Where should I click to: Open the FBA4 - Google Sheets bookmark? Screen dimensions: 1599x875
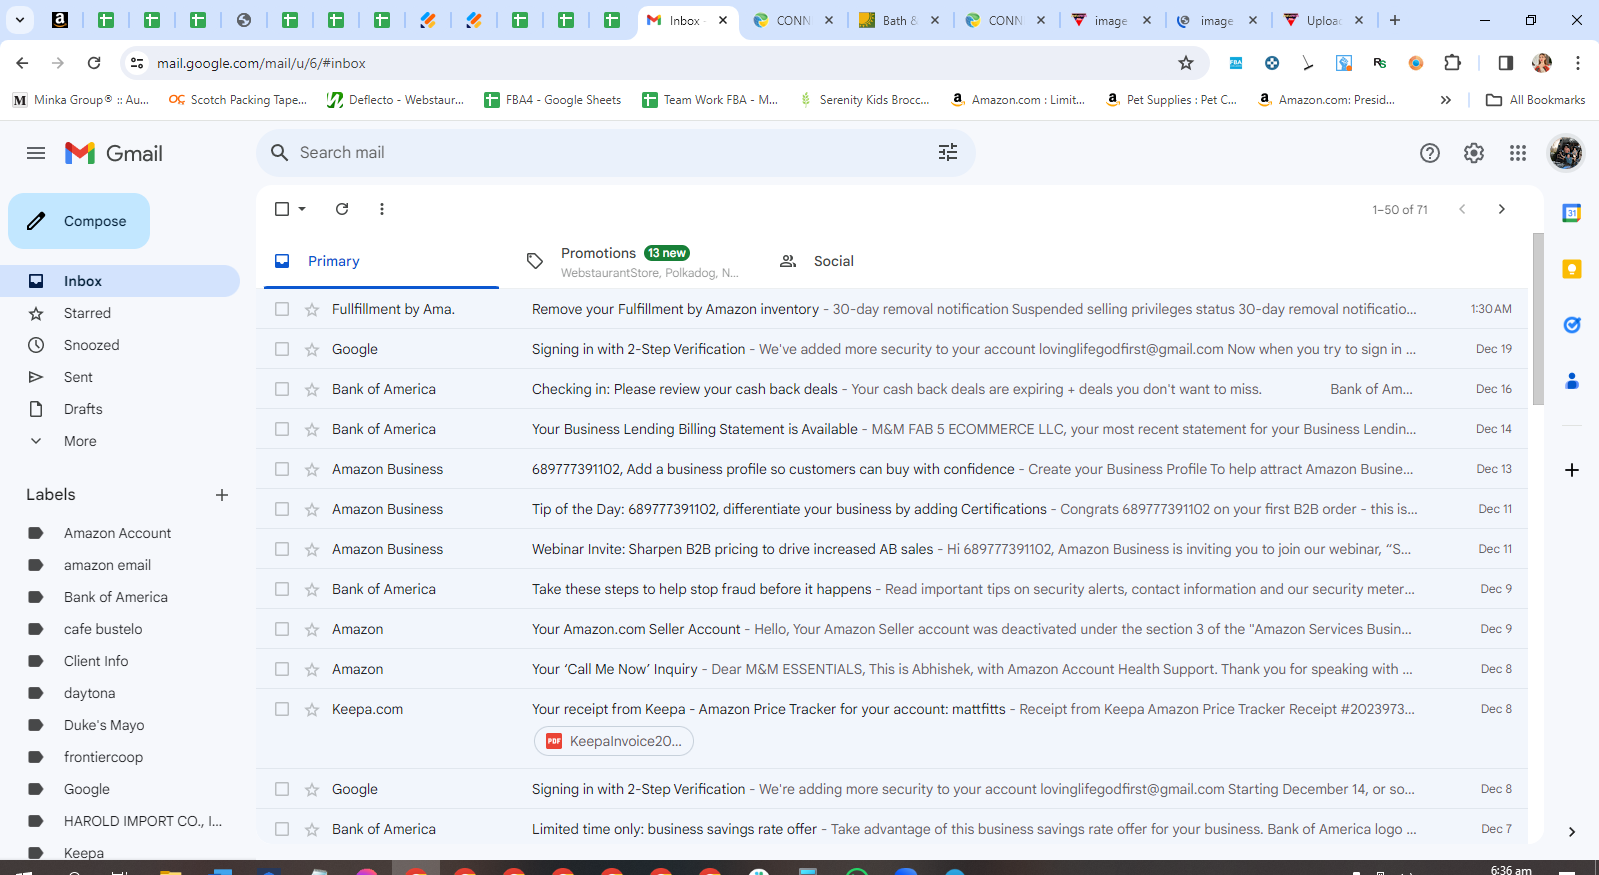(x=552, y=100)
